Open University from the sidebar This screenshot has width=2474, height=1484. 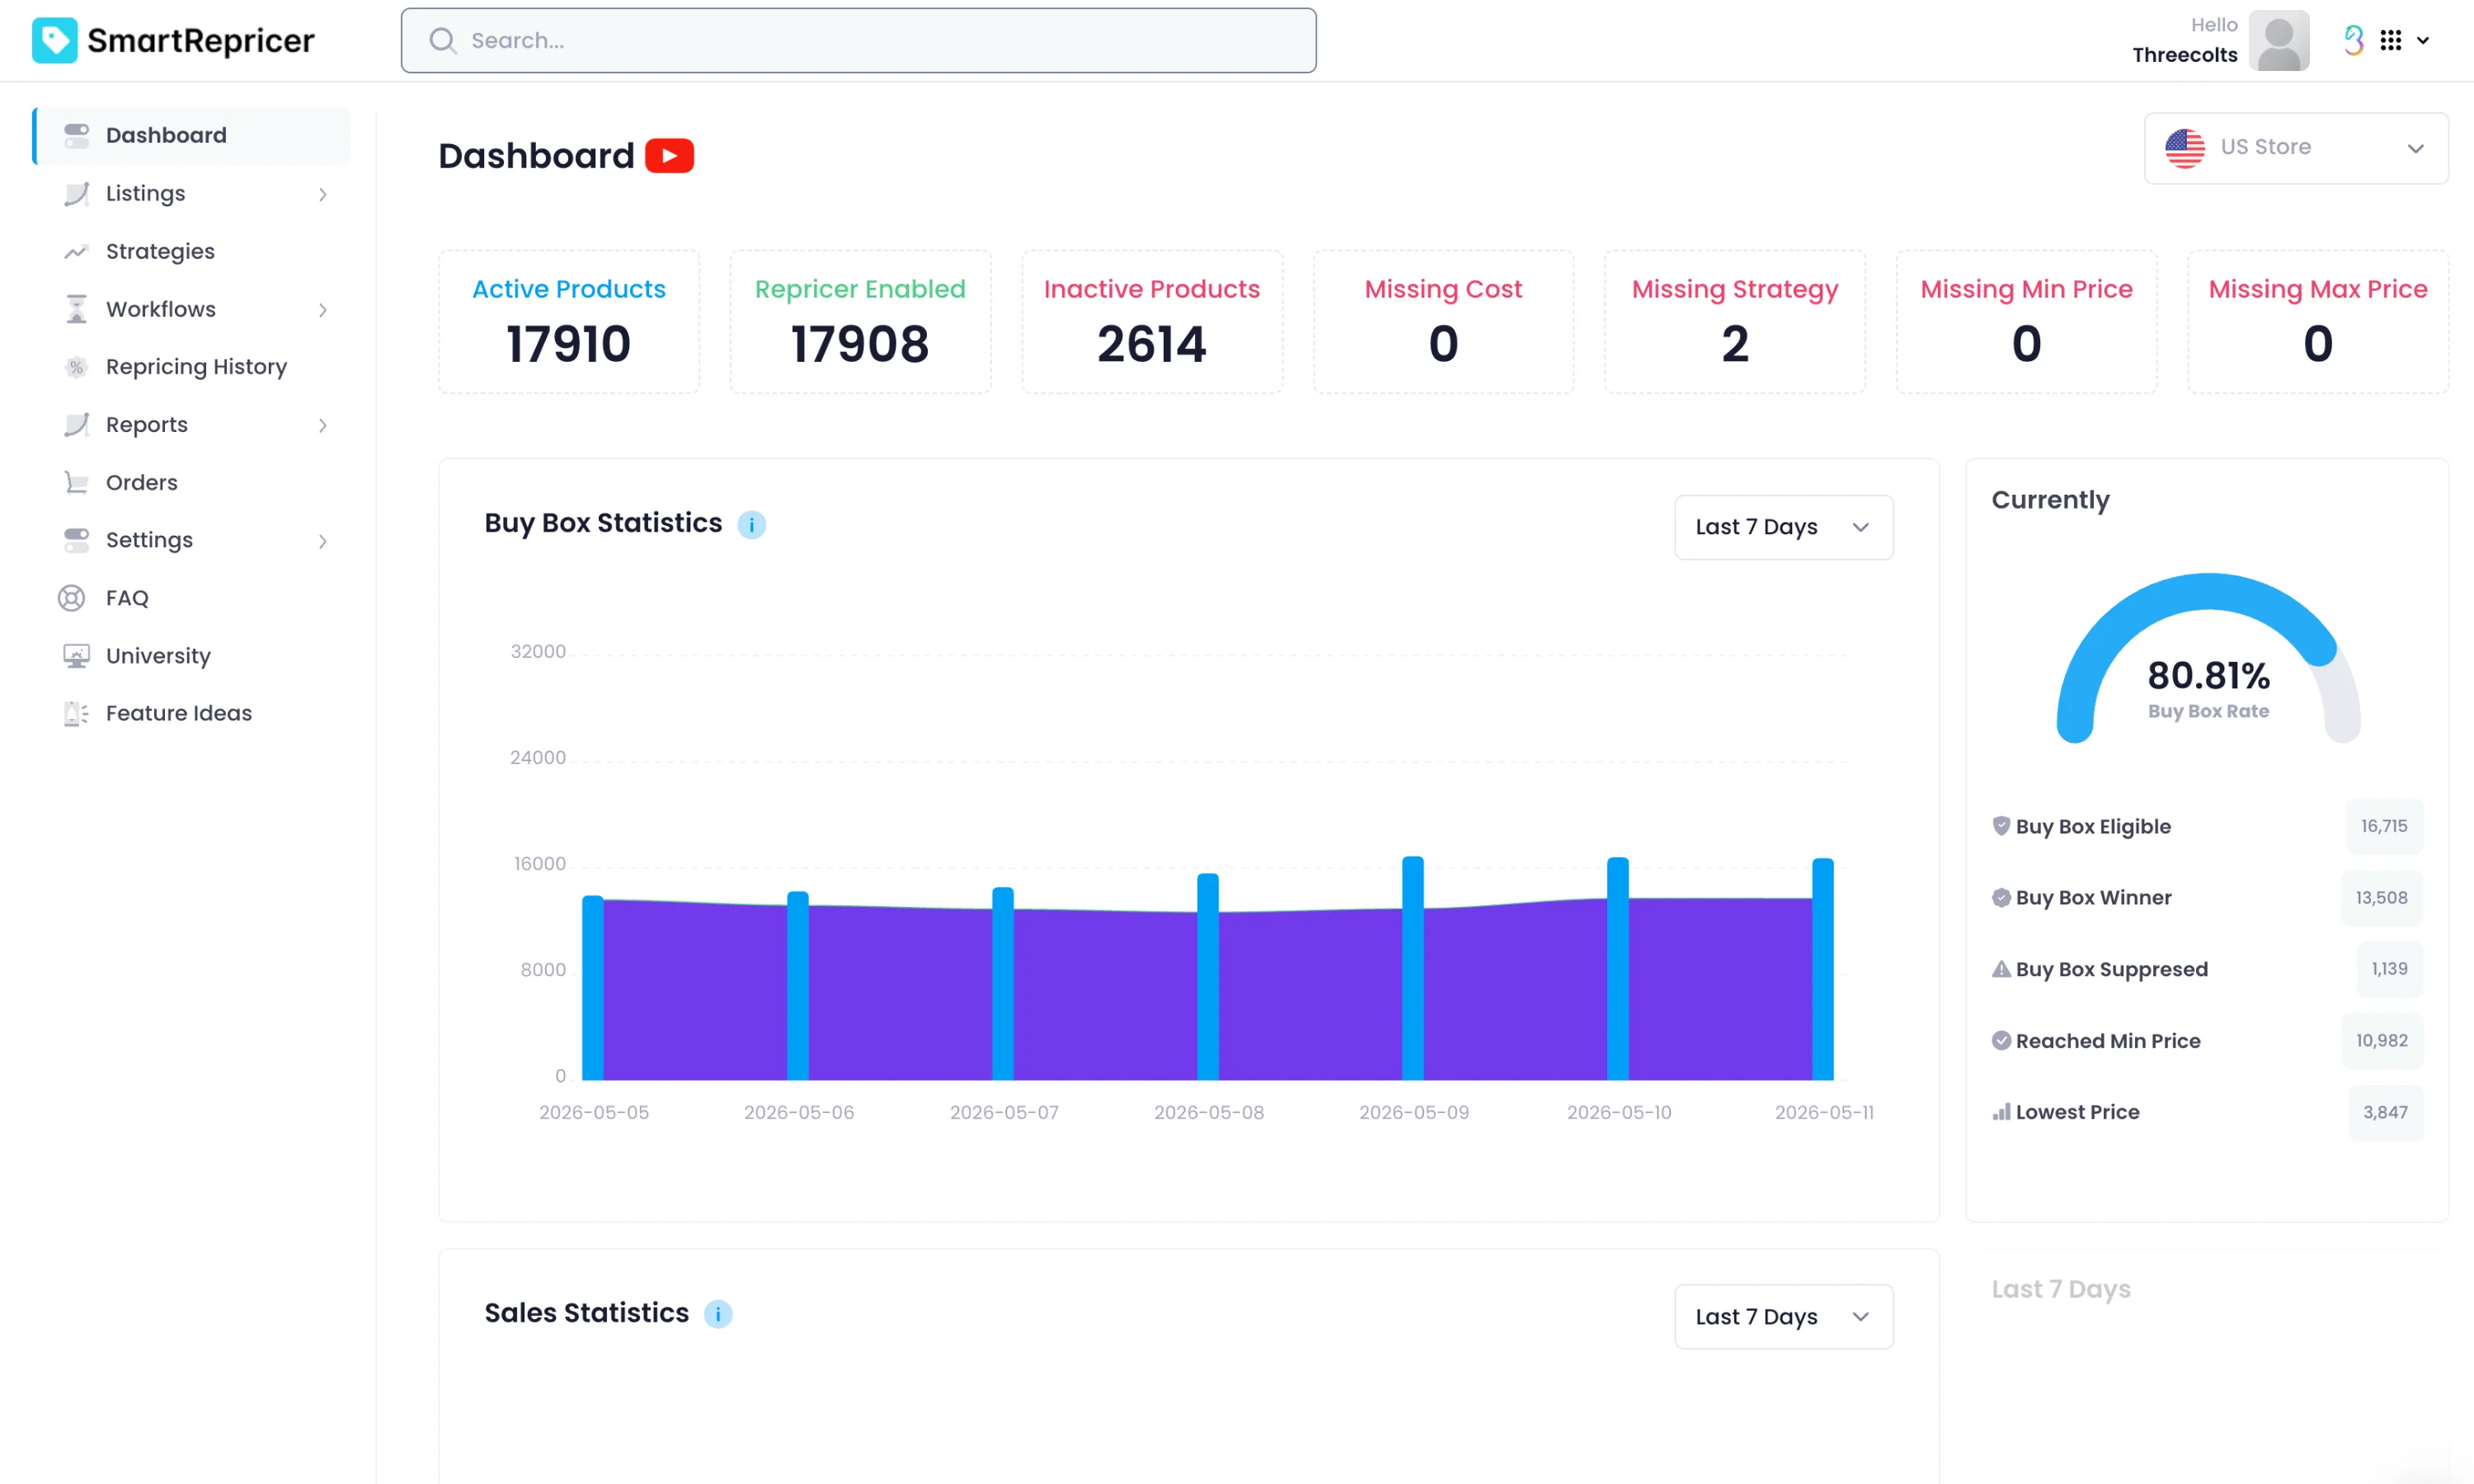(x=158, y=656)
